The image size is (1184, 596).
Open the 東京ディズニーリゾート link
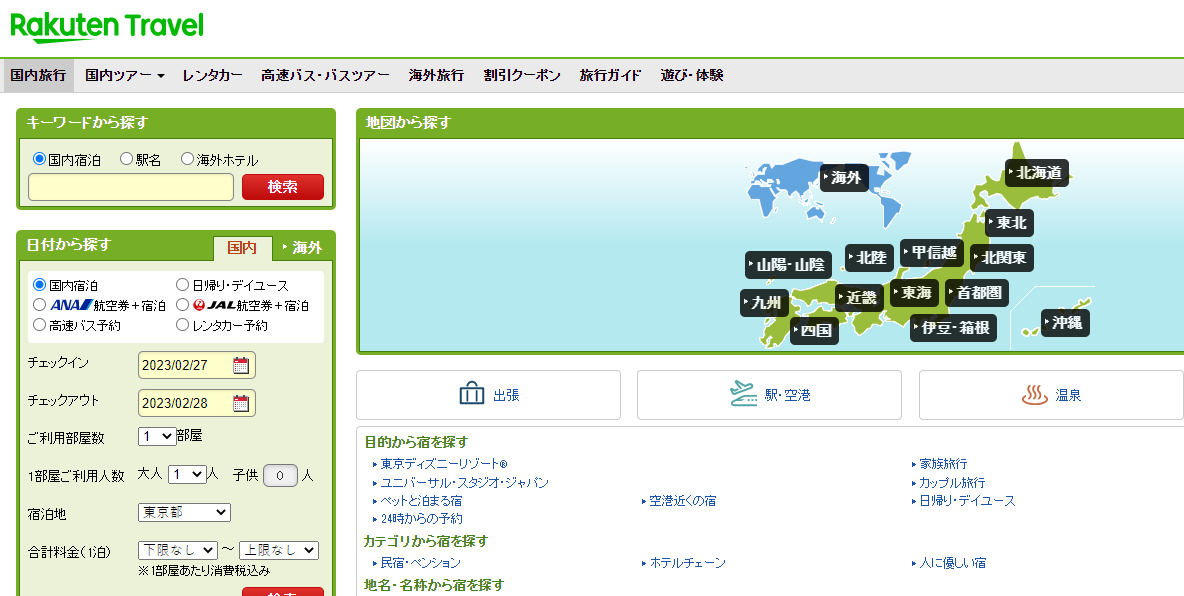click(x=444, y=464)
